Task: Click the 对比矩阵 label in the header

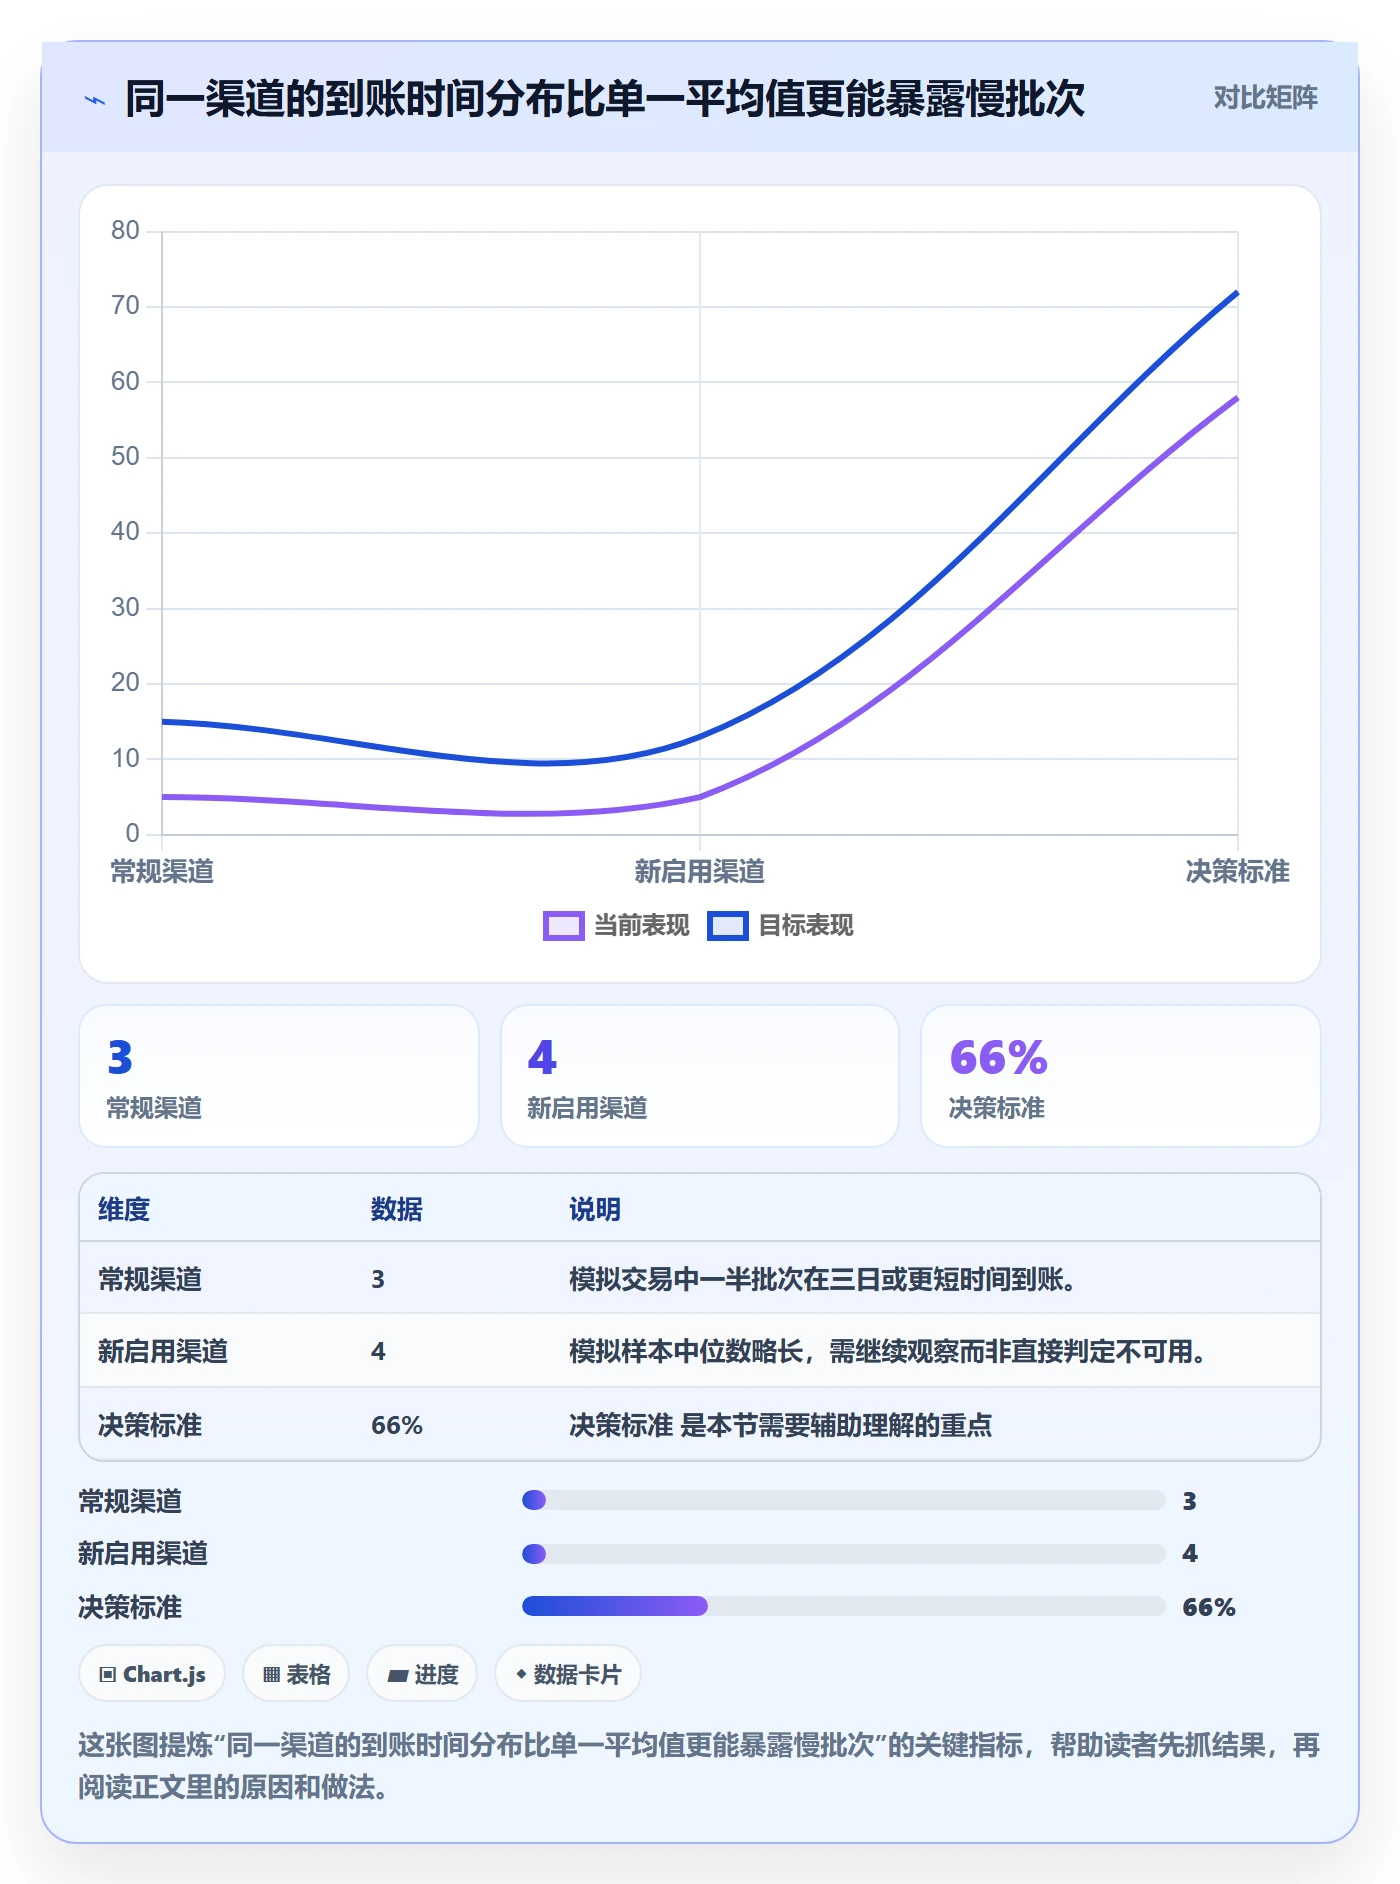Action: coord(1265,98)
